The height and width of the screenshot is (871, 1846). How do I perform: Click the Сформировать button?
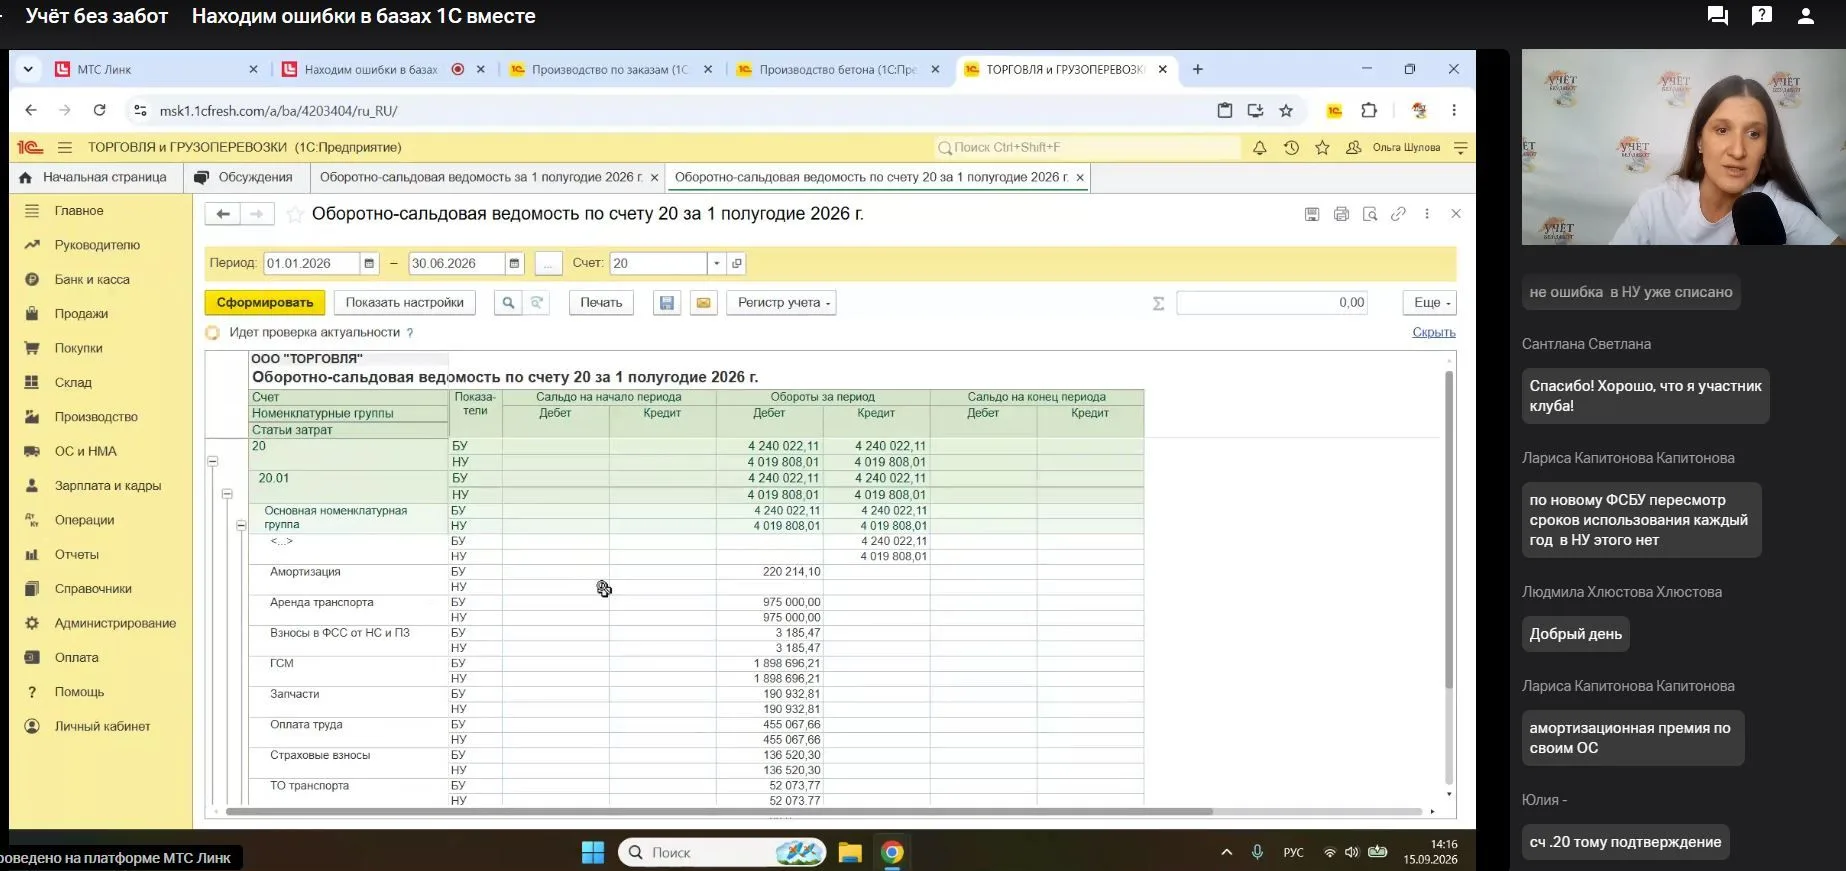tap(265, 303)
